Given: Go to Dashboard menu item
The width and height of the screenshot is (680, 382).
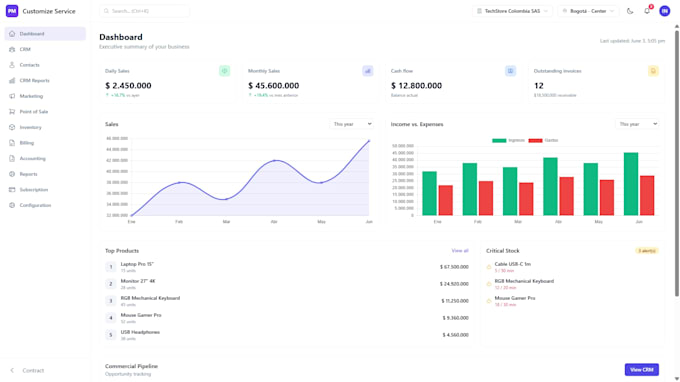Looking at the screenshot, I should (x=45, y=34).
